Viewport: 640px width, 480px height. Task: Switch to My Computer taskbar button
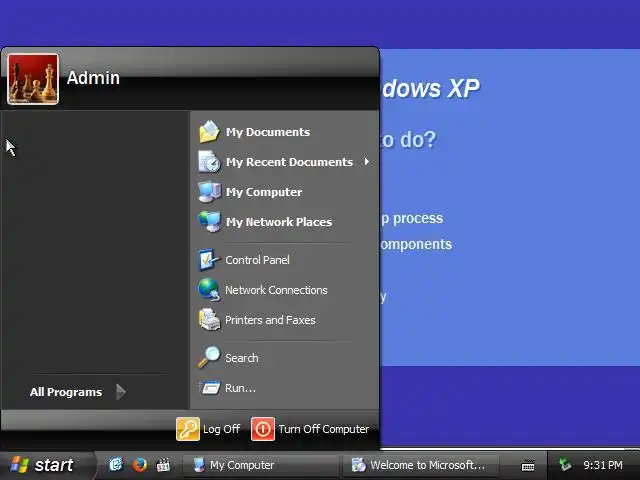260,465
